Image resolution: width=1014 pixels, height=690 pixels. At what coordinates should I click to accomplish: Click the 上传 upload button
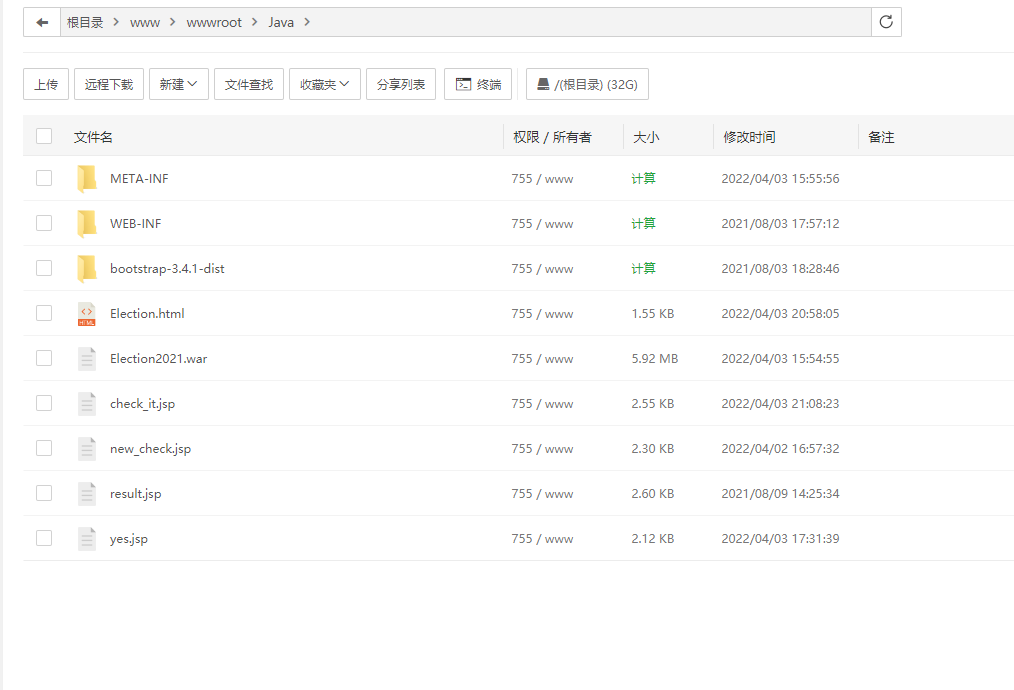coord(46,84)
